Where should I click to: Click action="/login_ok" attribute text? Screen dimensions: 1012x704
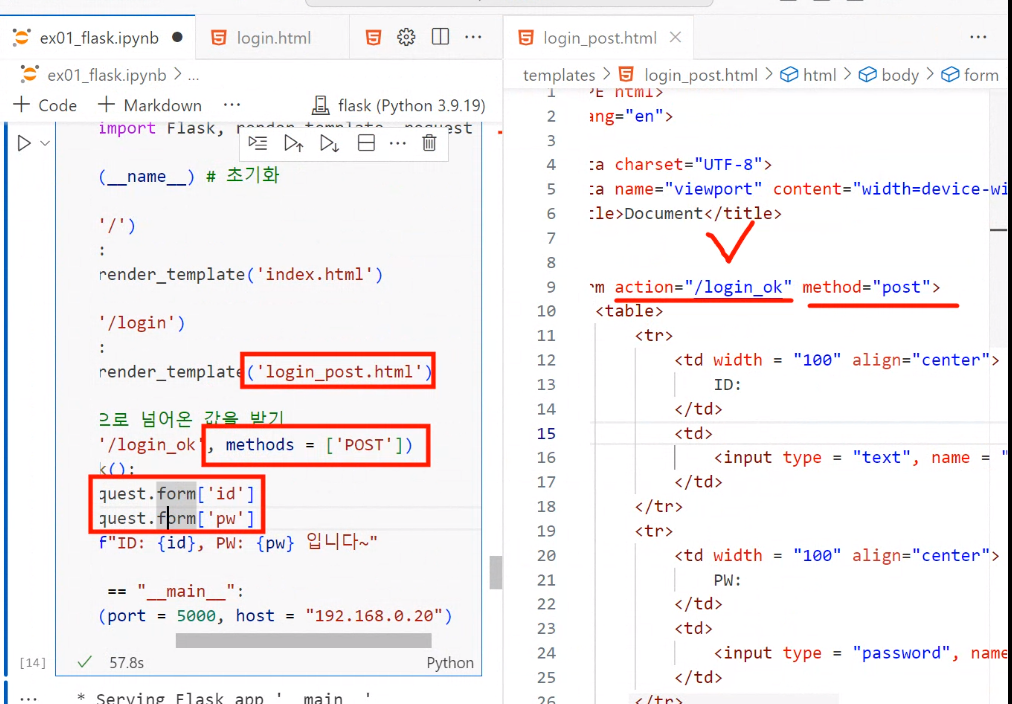click(703, 287)
